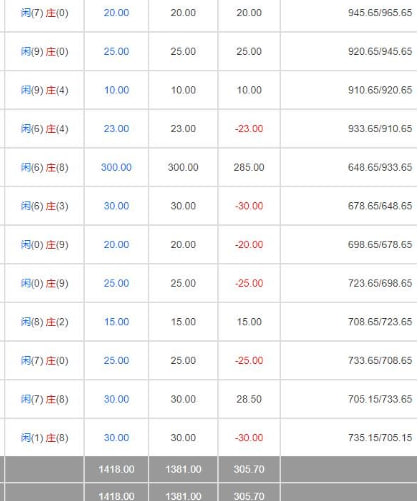The image size is (418, 501).
Task: Click the blue 300.00 bet amount
Action: 116,167
